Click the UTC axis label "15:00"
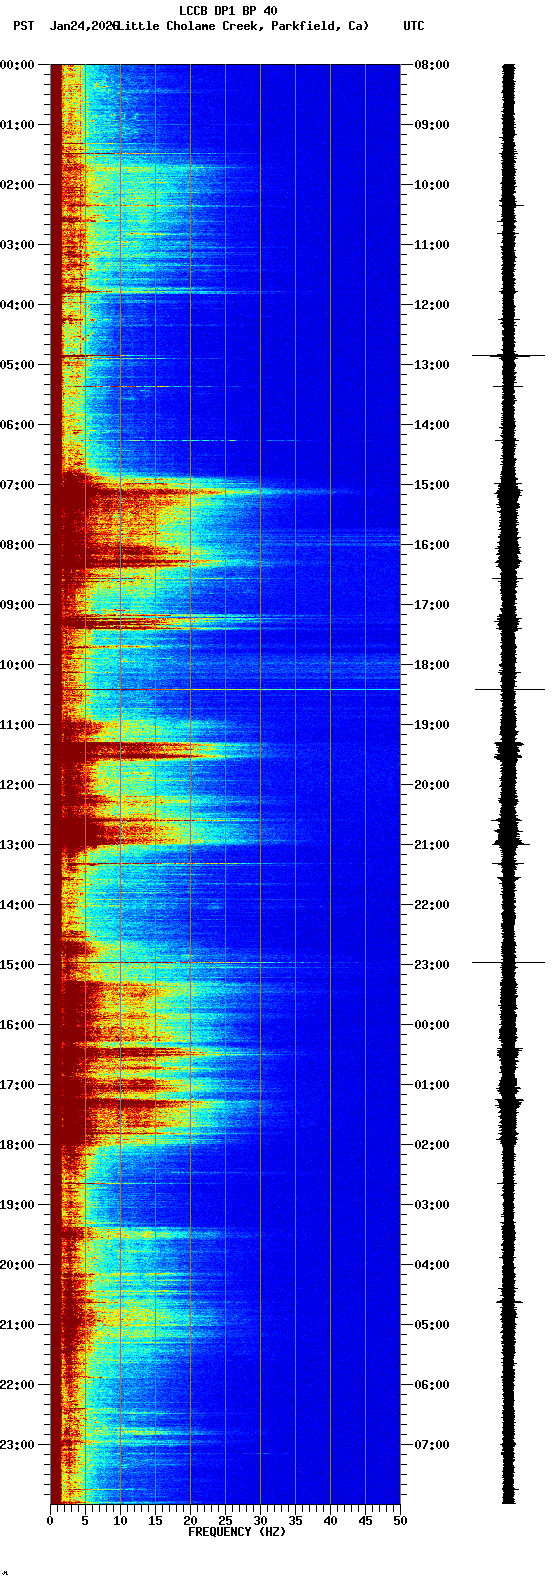 [432, 485]
